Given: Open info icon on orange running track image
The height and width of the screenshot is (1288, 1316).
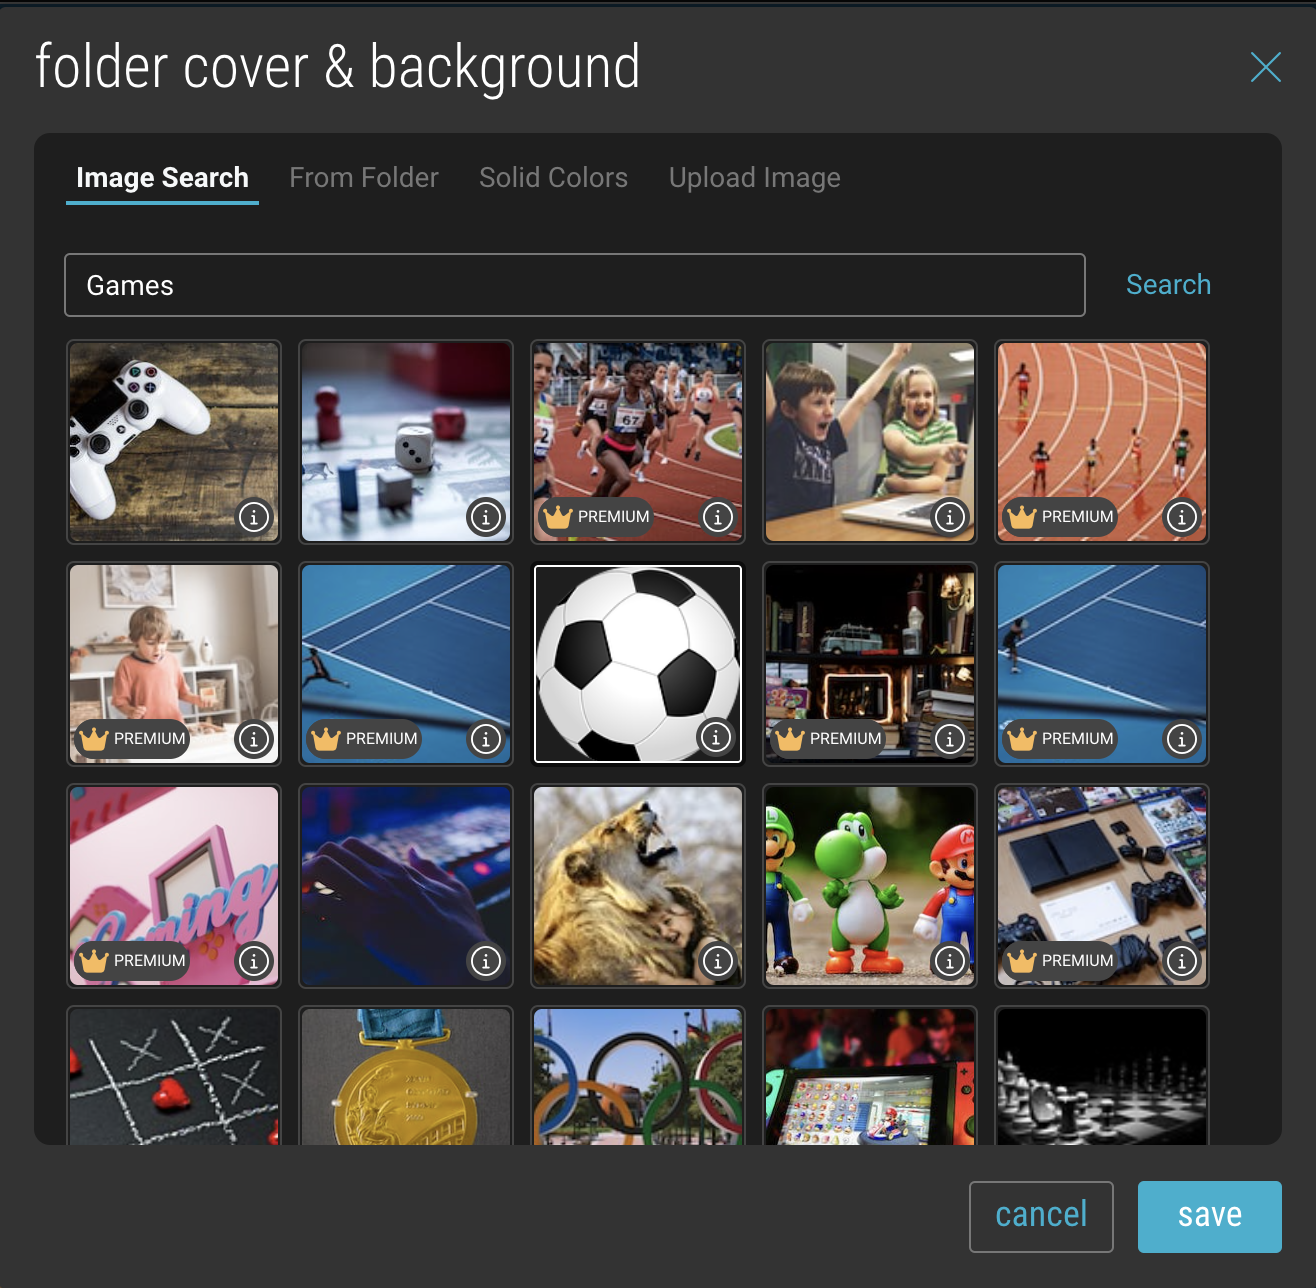Looking at the screenshot, I should [1182, 517].
